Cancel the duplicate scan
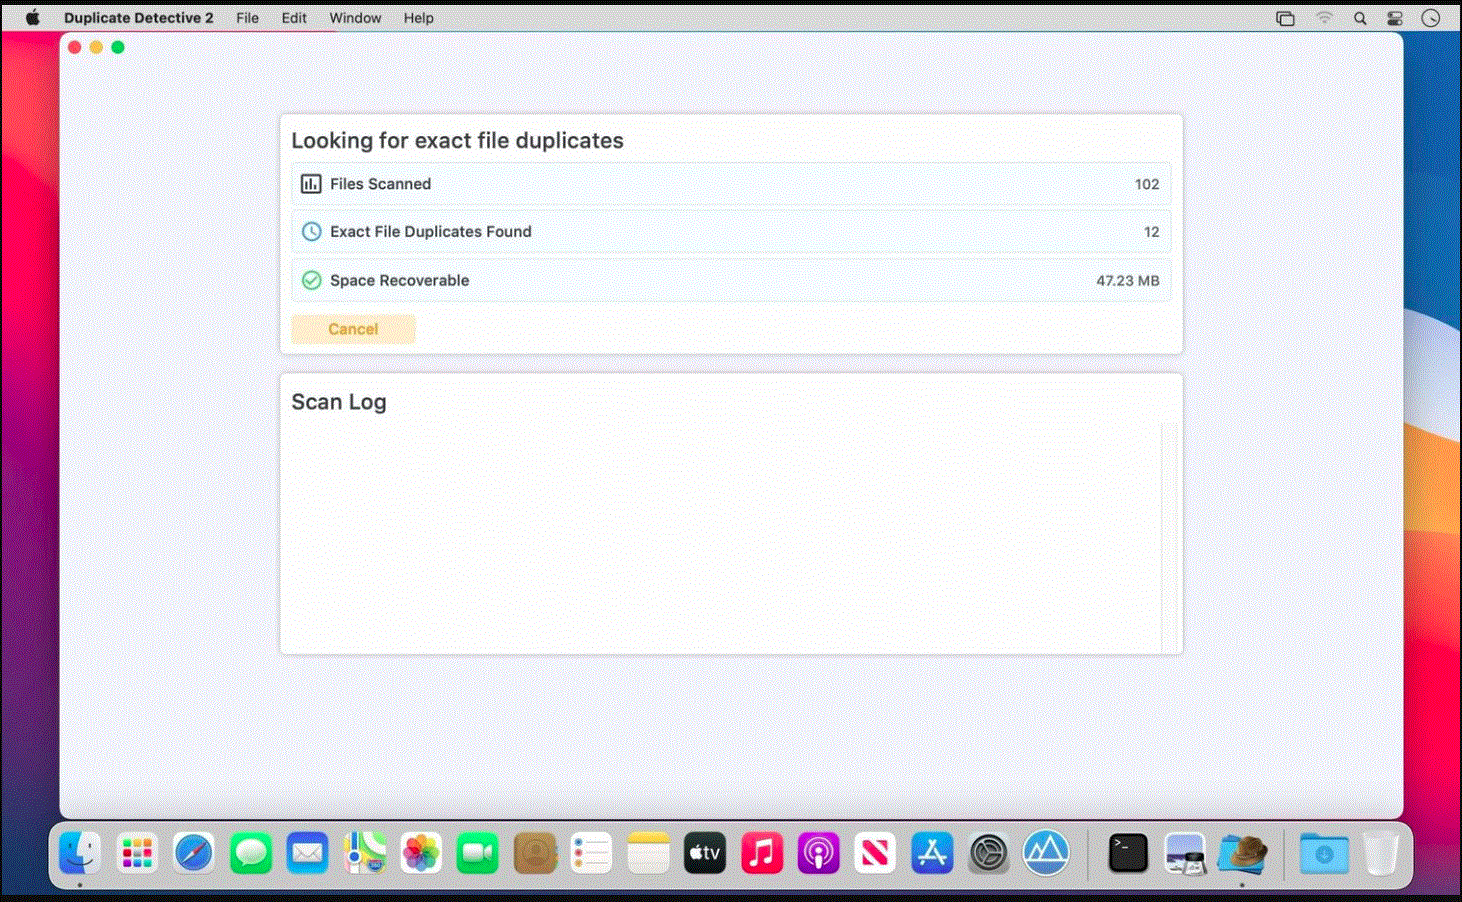 (x=353, y=329)
